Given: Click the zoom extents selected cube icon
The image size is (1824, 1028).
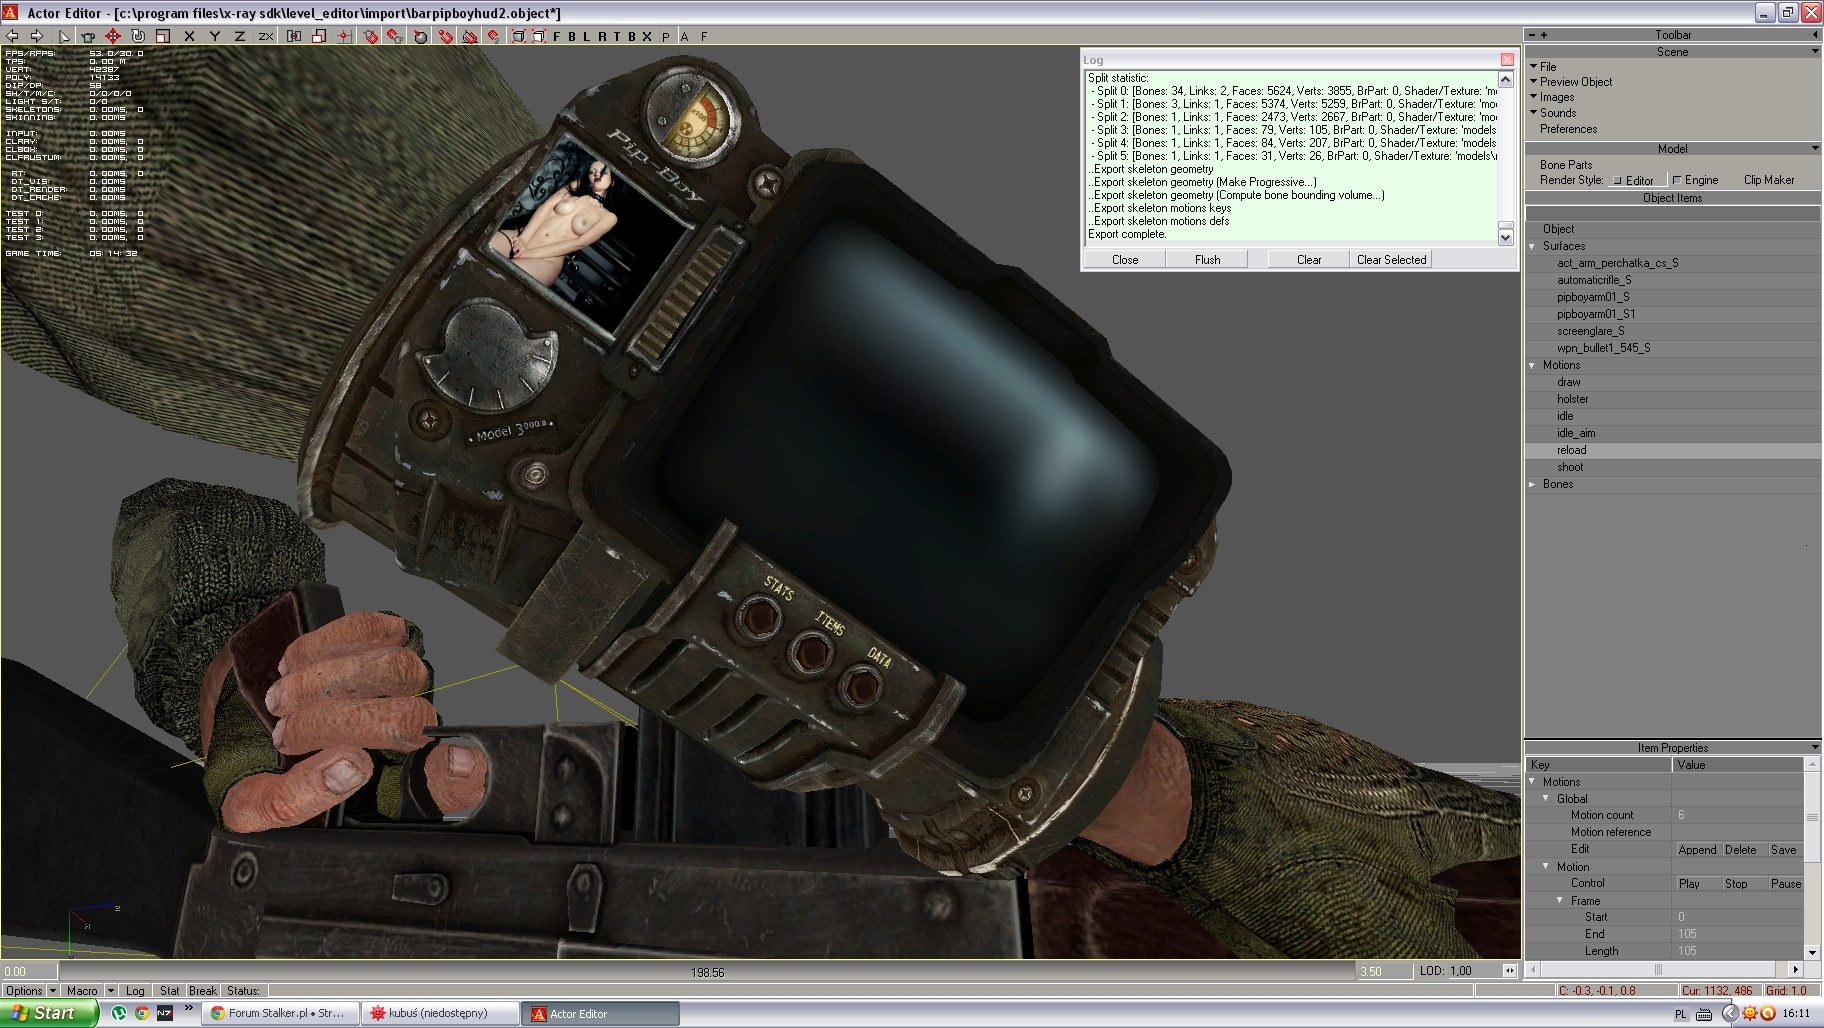Looking at the screenshot, I should [538, 36].
